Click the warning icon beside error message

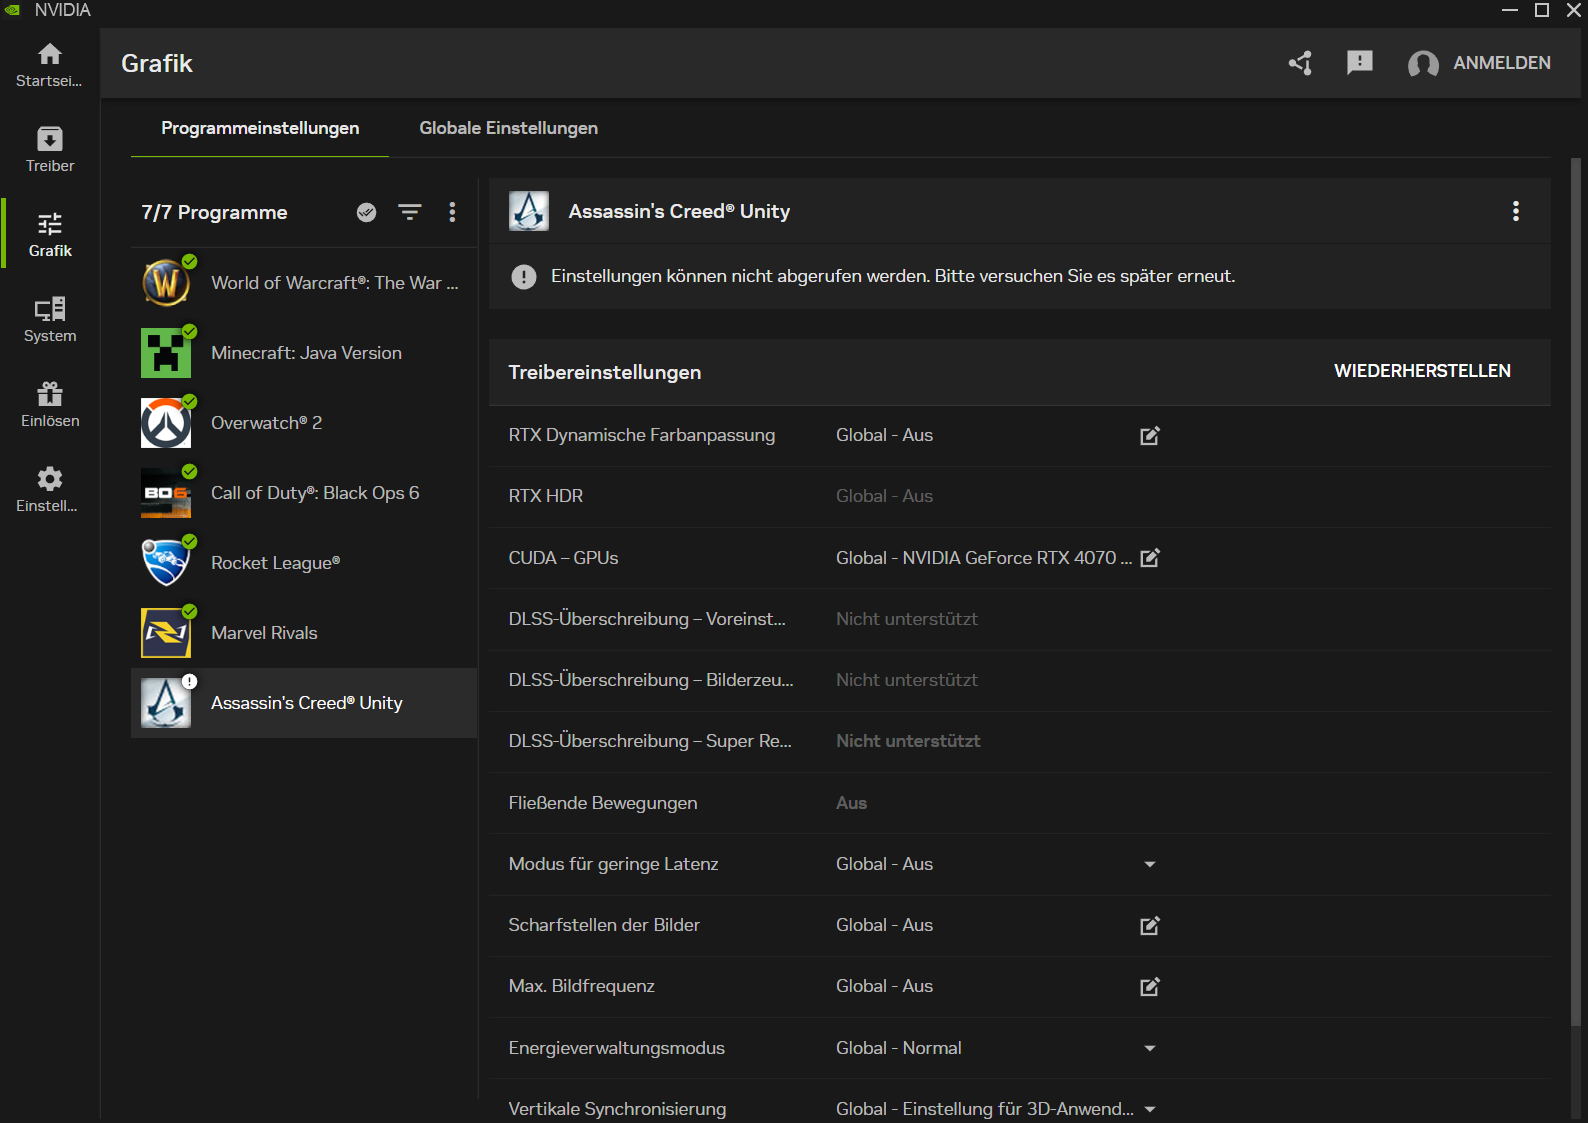[x=524, y=277]
